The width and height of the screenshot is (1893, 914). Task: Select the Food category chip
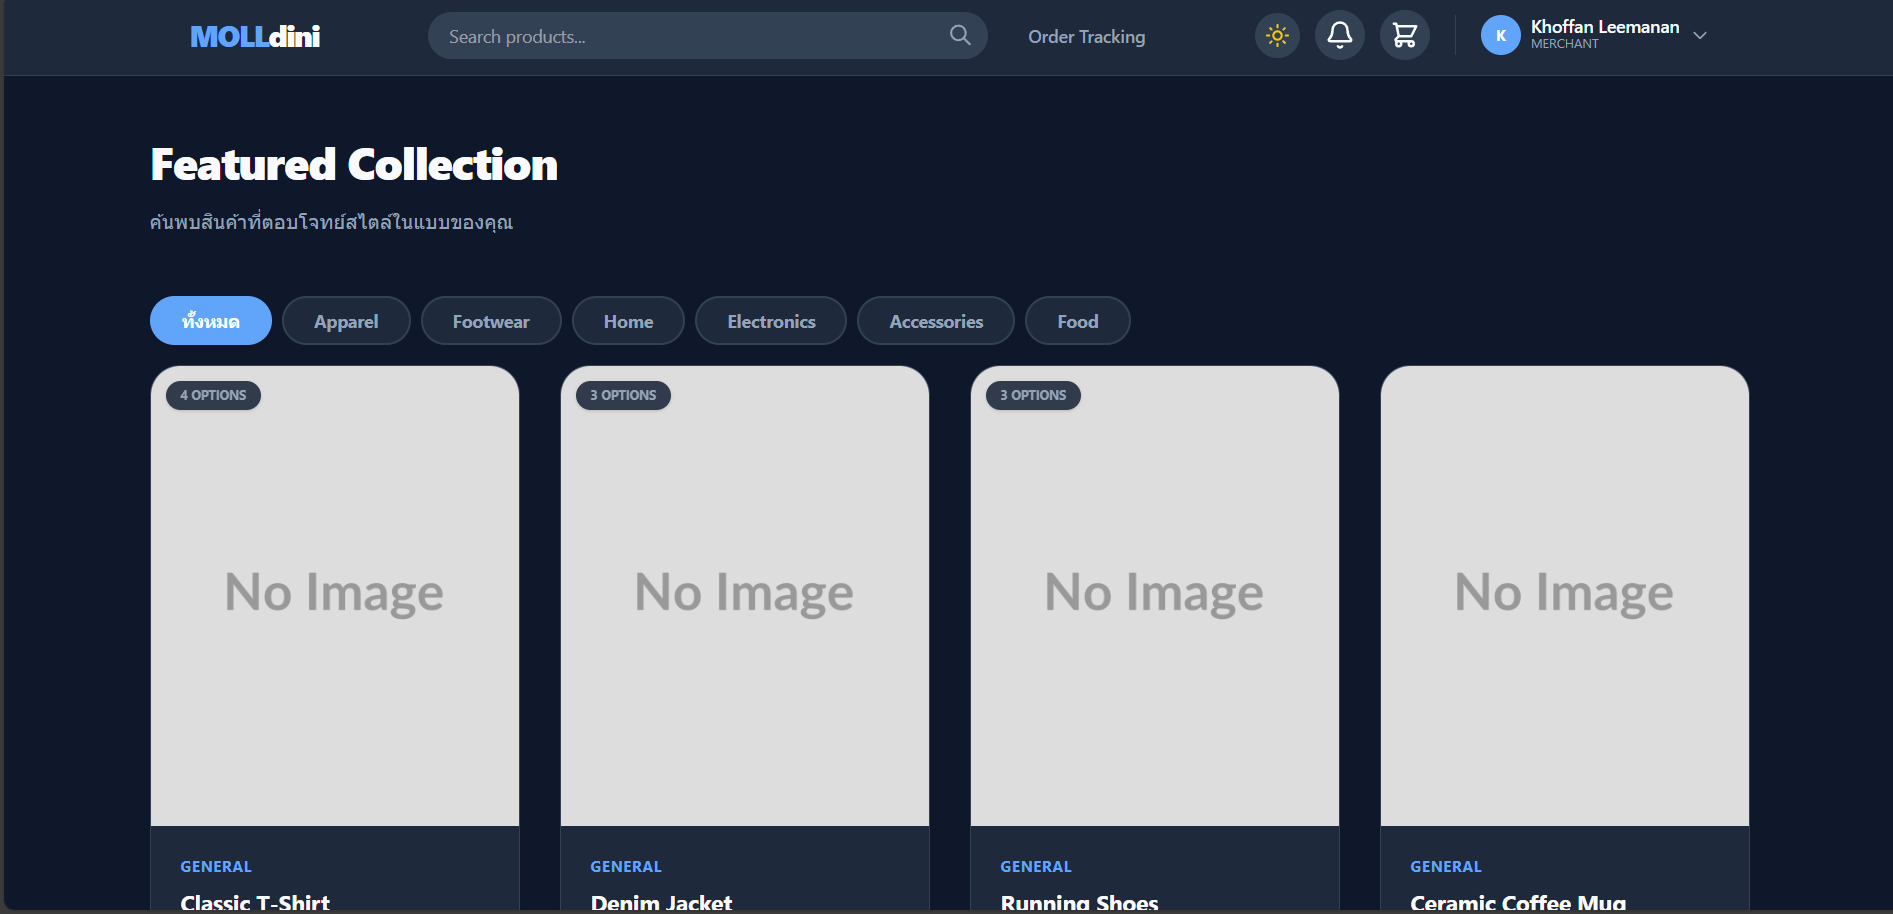tap(1077, 321)
